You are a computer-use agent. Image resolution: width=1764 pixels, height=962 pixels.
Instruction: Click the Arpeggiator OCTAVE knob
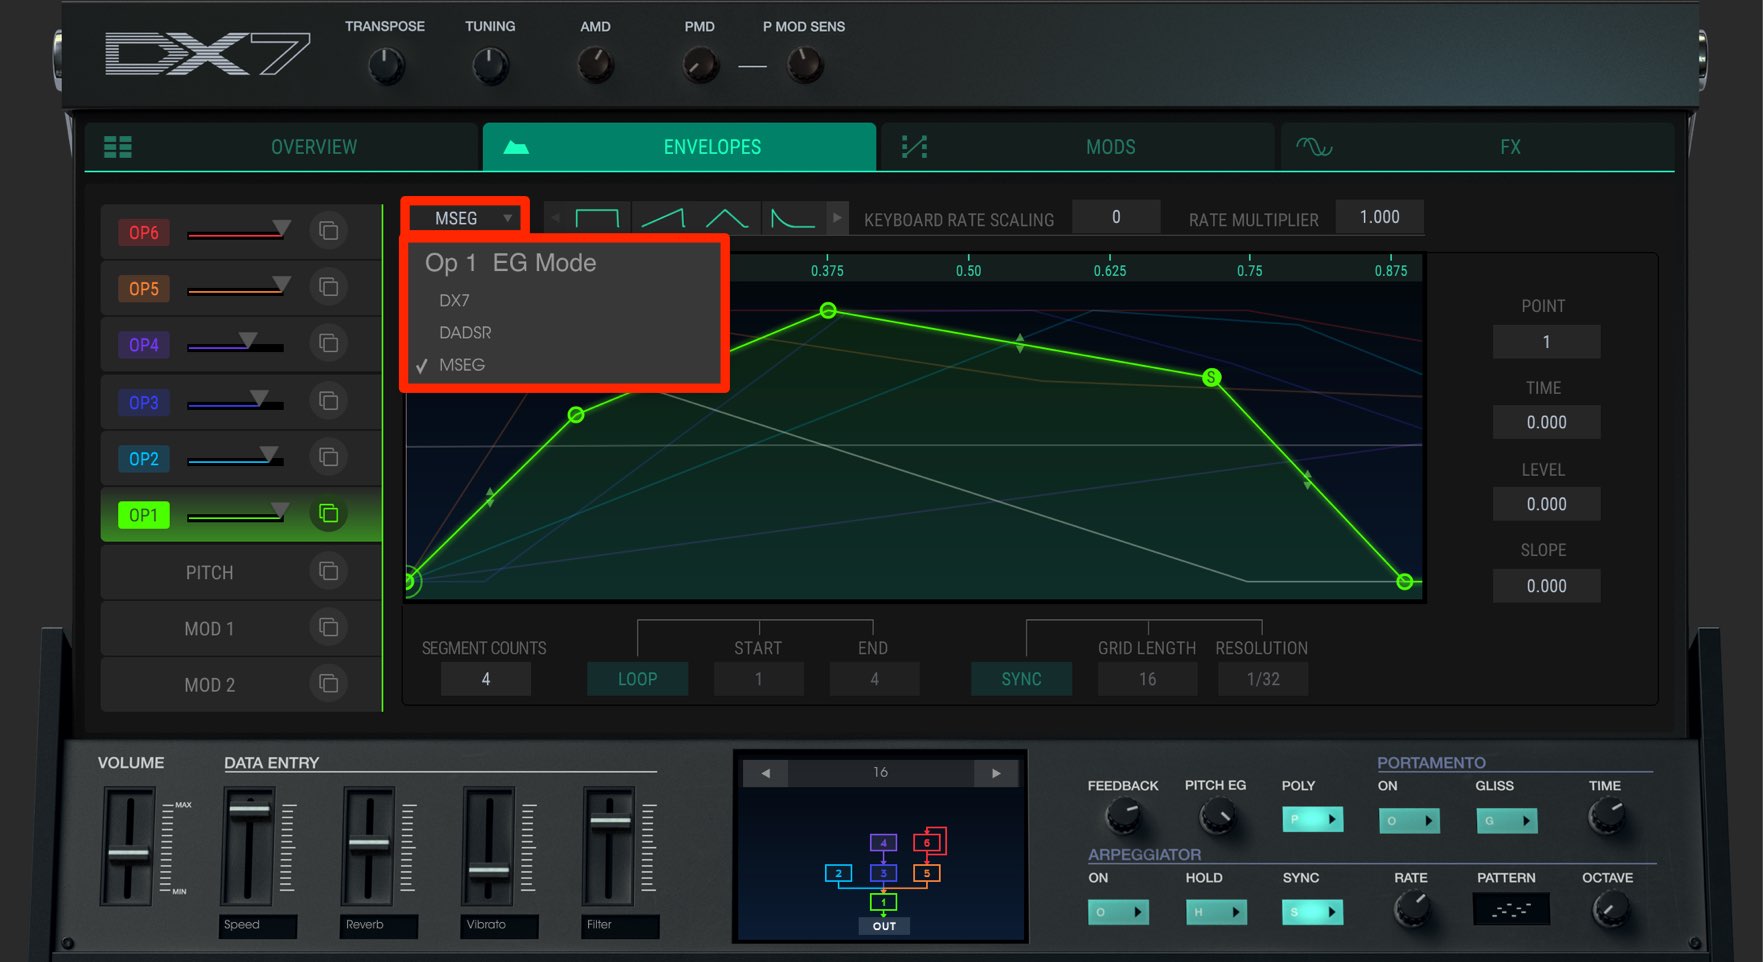(x=1610, y=909)
